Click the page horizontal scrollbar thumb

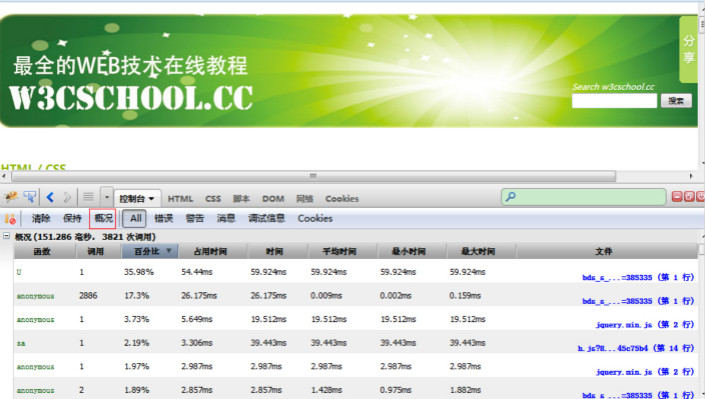tap(313, 176)
